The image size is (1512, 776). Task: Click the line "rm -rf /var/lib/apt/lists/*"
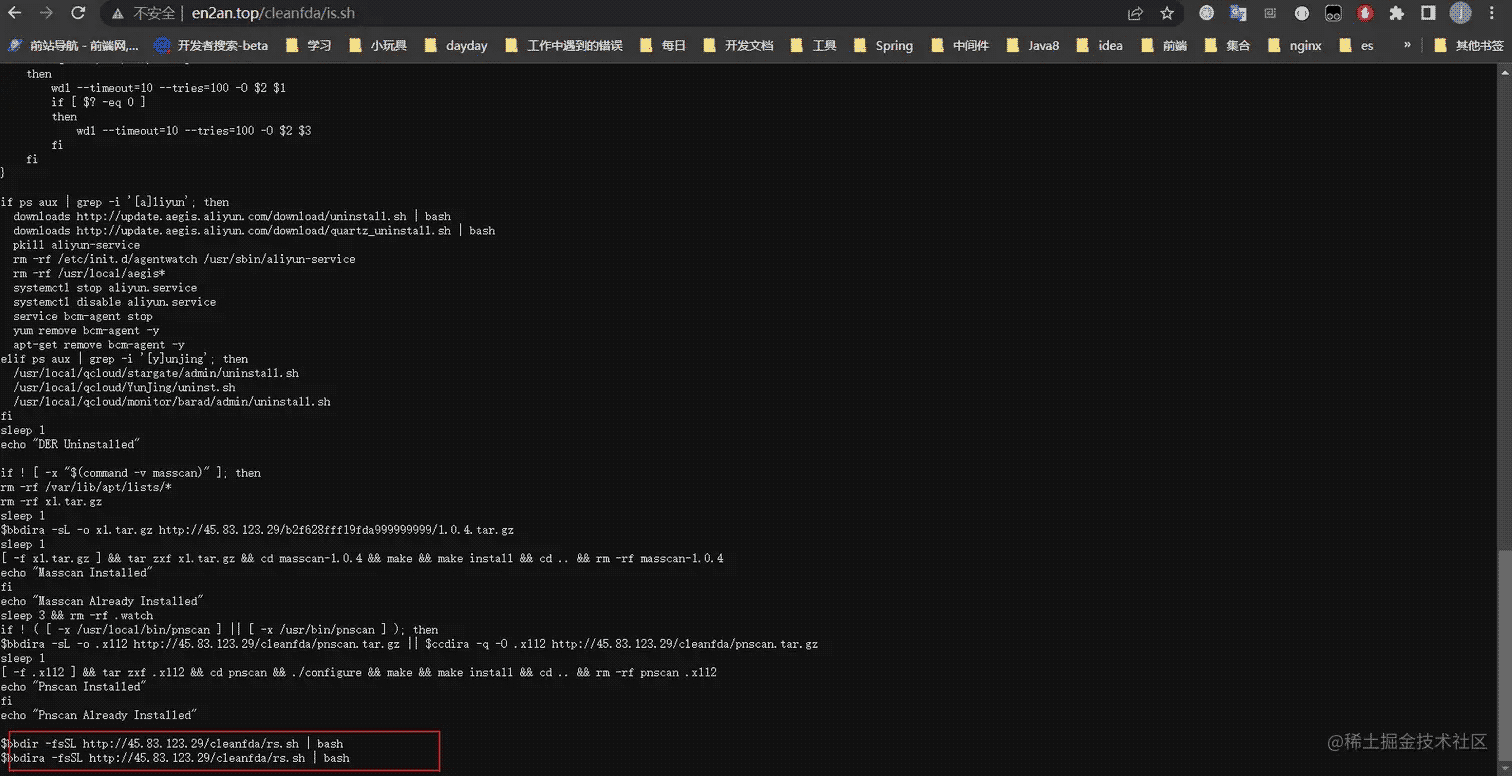86,487
